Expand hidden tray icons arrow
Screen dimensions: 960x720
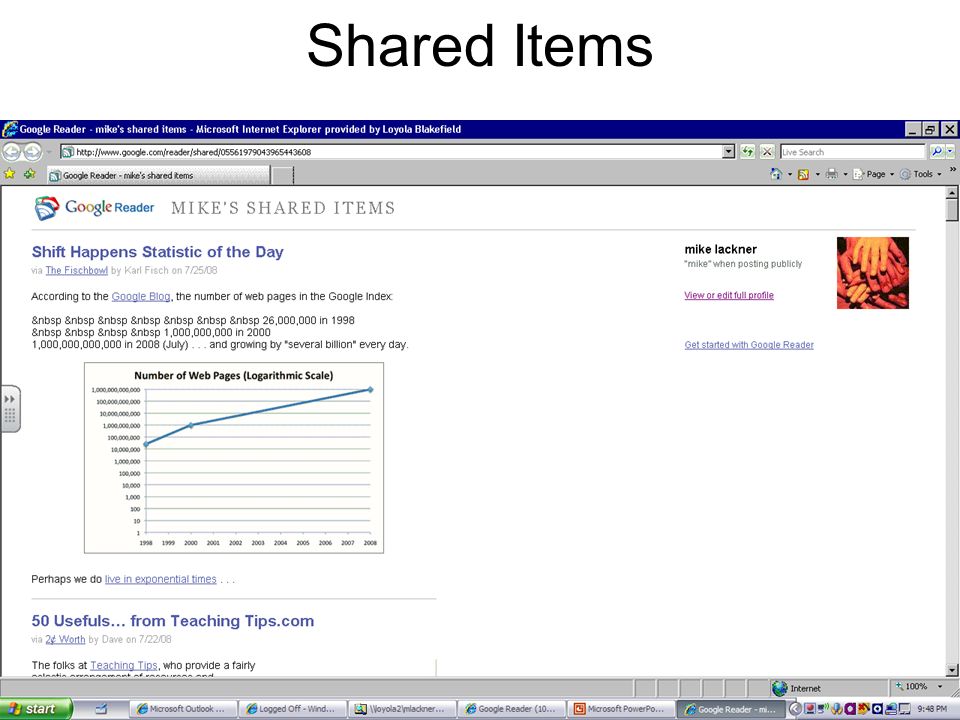[x=795, y=709]
